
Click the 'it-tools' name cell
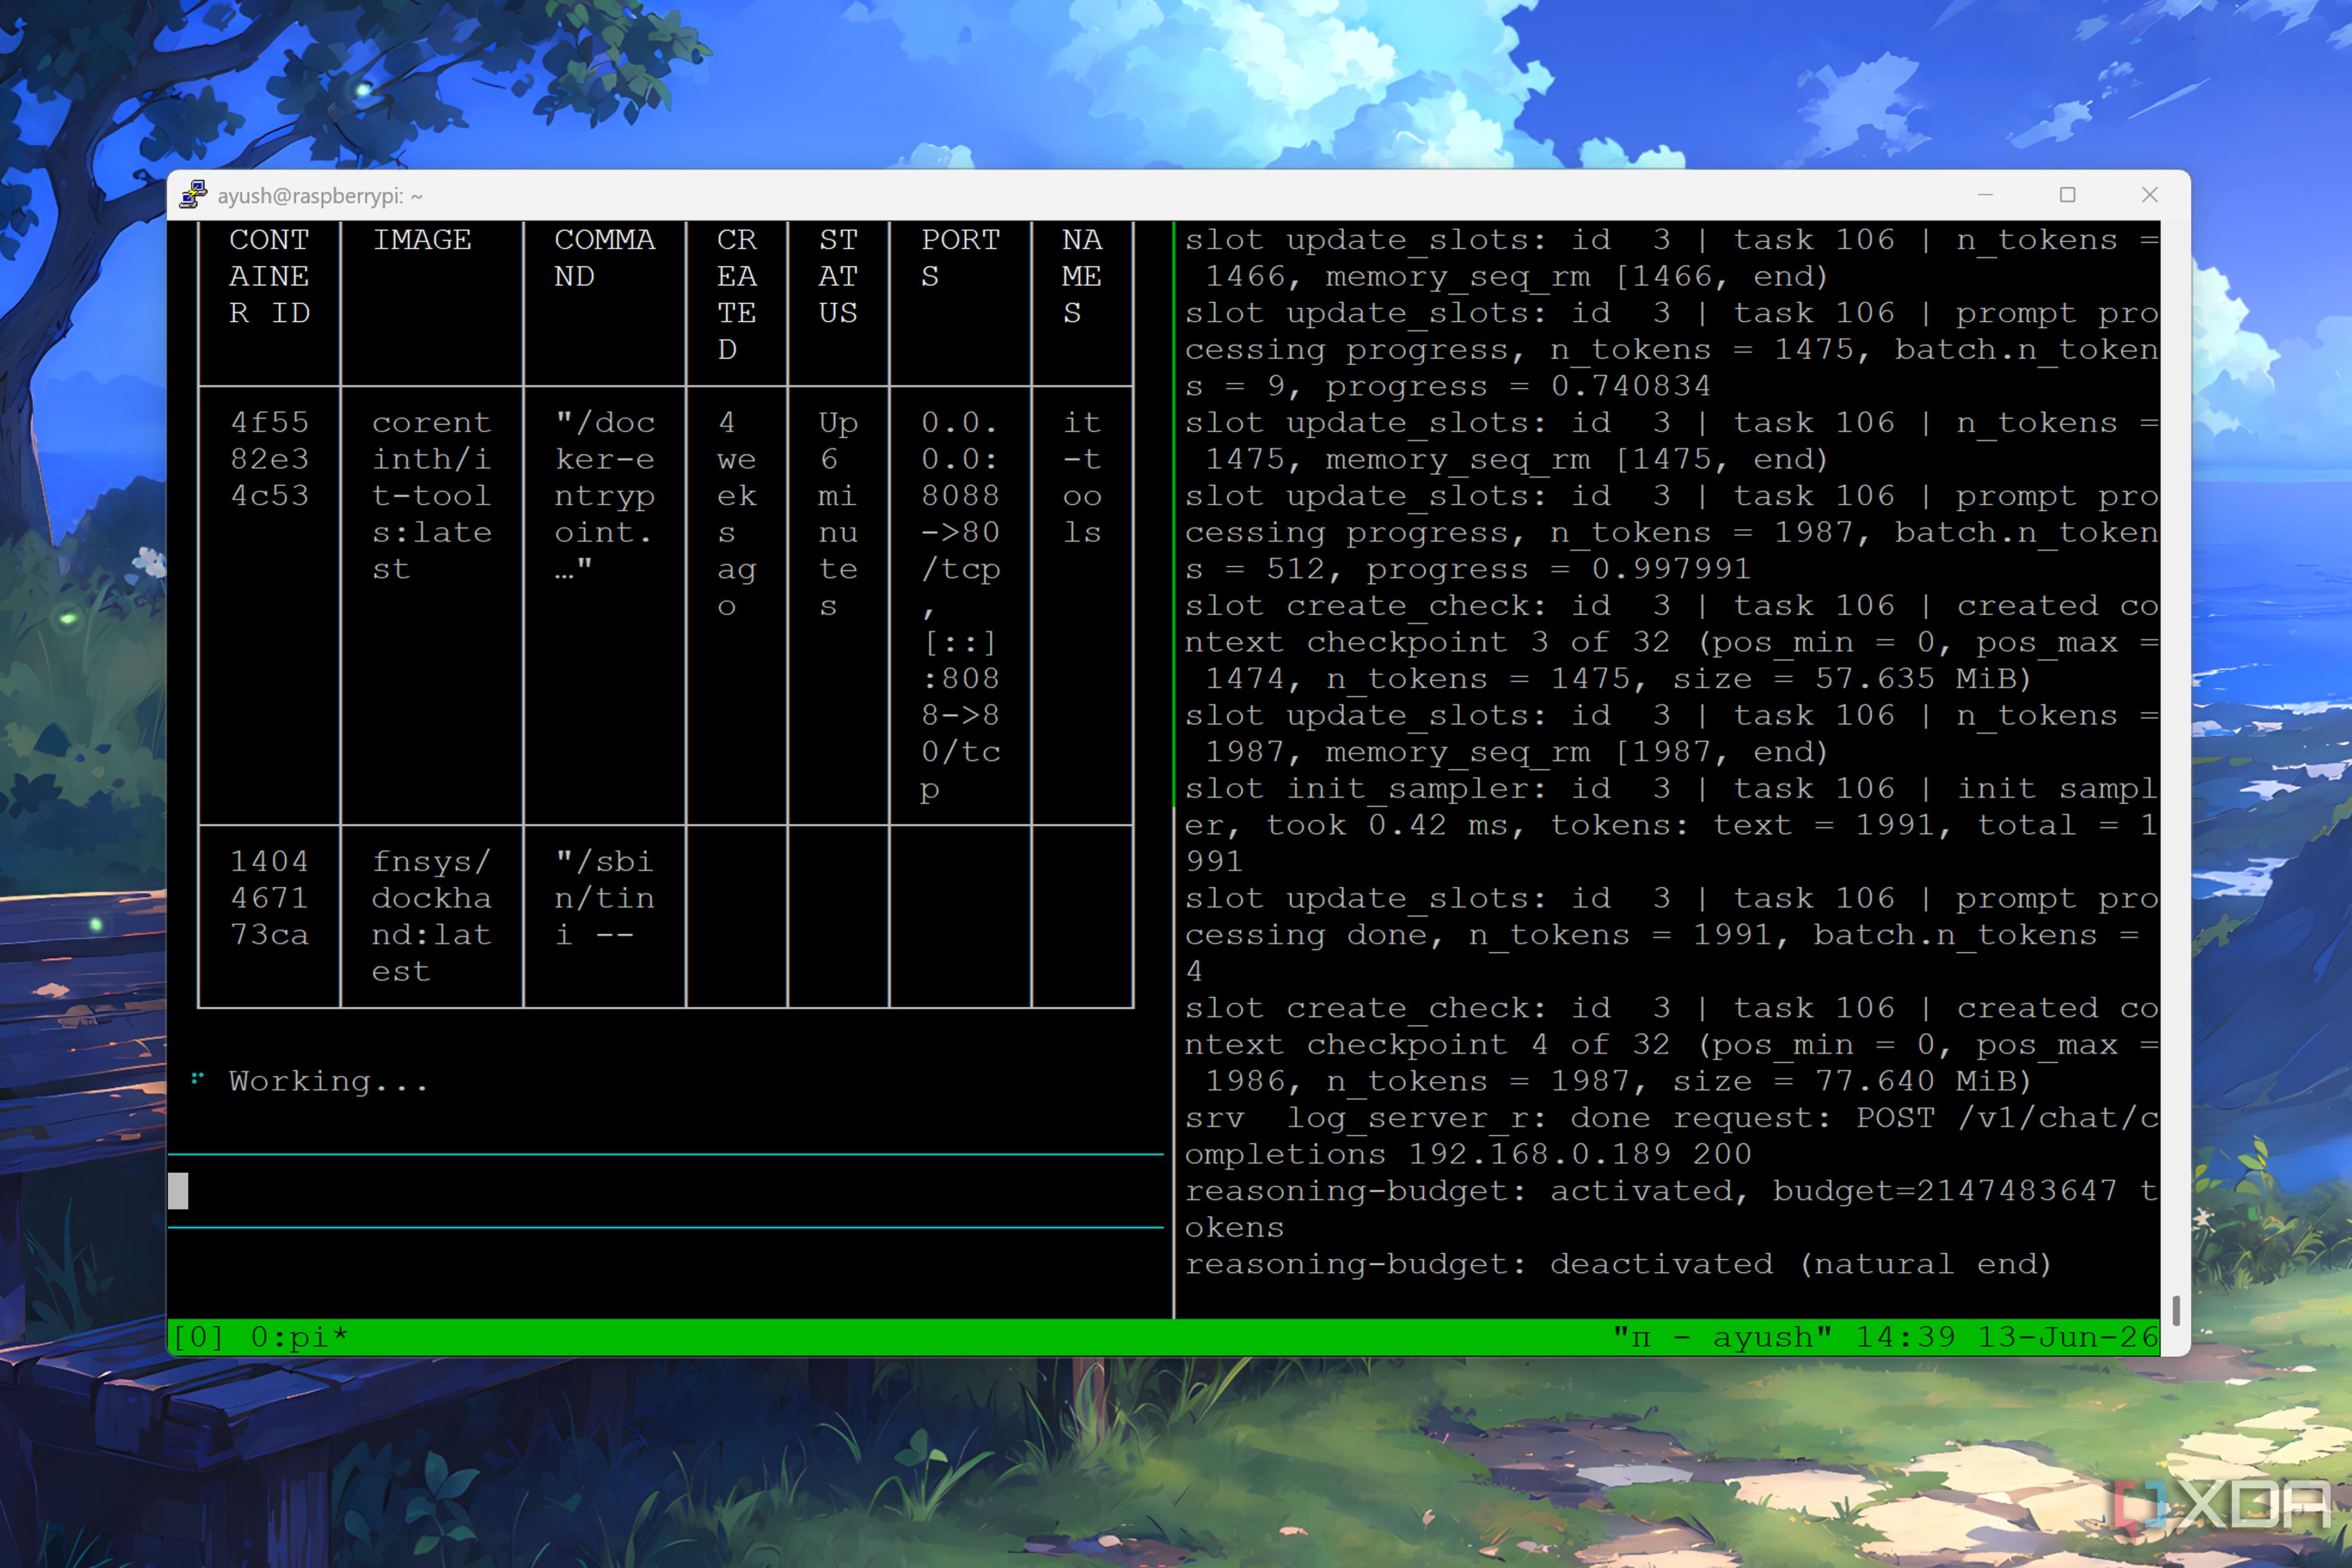[x=1082, y=477]
